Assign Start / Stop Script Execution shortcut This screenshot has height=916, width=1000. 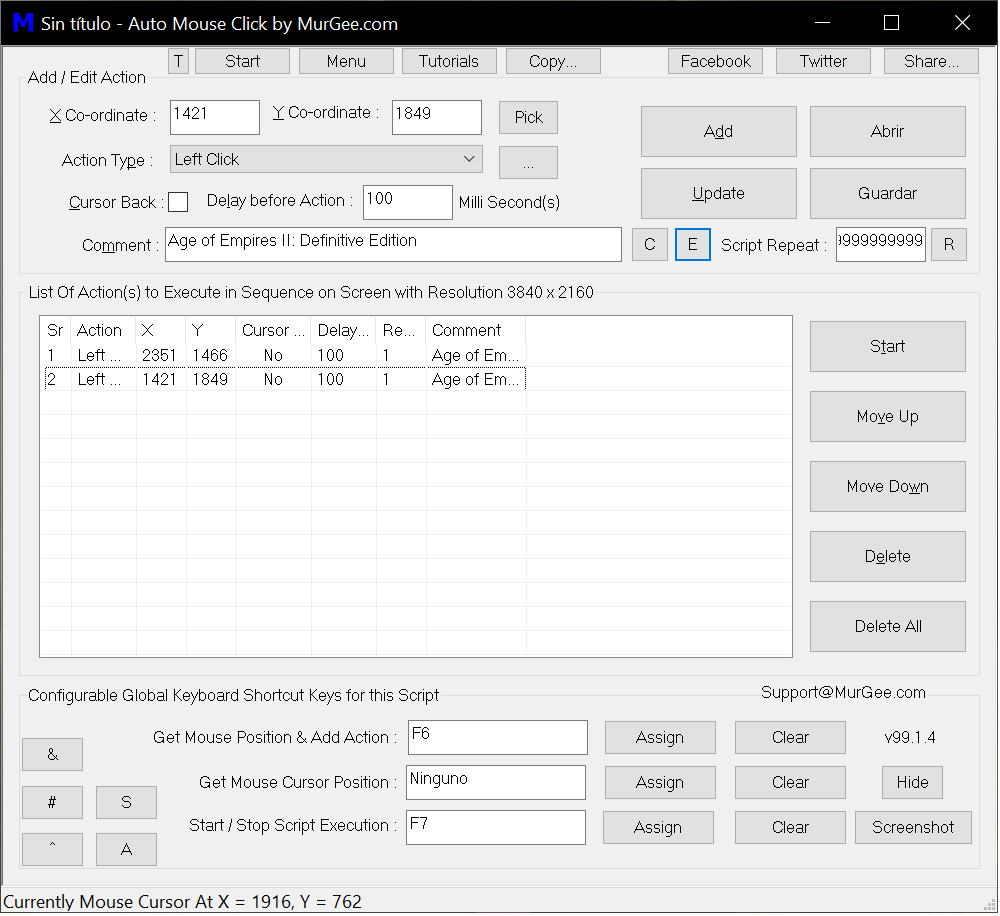coord(658,828)
